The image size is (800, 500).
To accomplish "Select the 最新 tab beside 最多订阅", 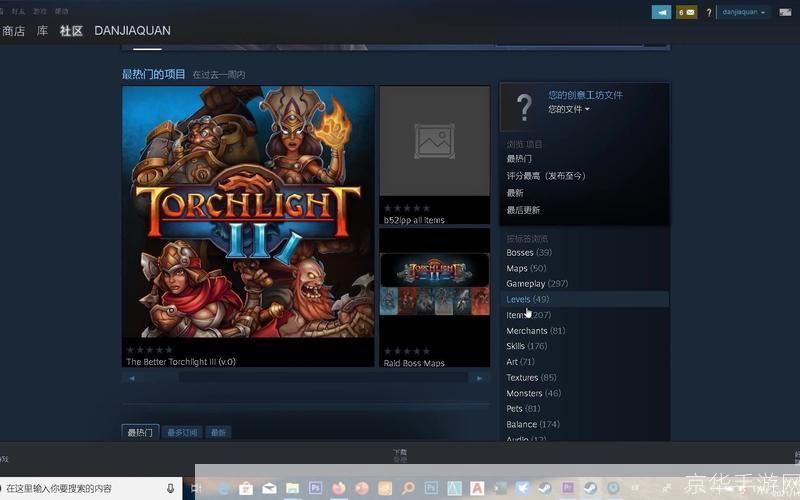I will (218, 433).
